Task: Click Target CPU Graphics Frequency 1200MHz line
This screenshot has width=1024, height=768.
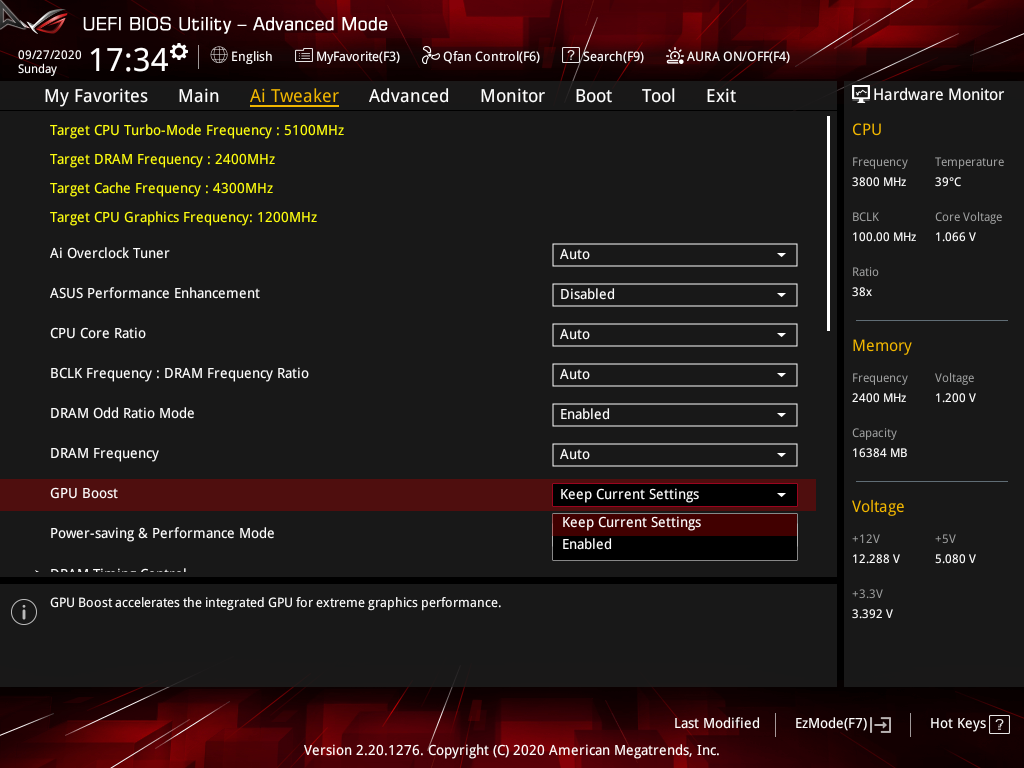Action: click(x=184, y=217)
